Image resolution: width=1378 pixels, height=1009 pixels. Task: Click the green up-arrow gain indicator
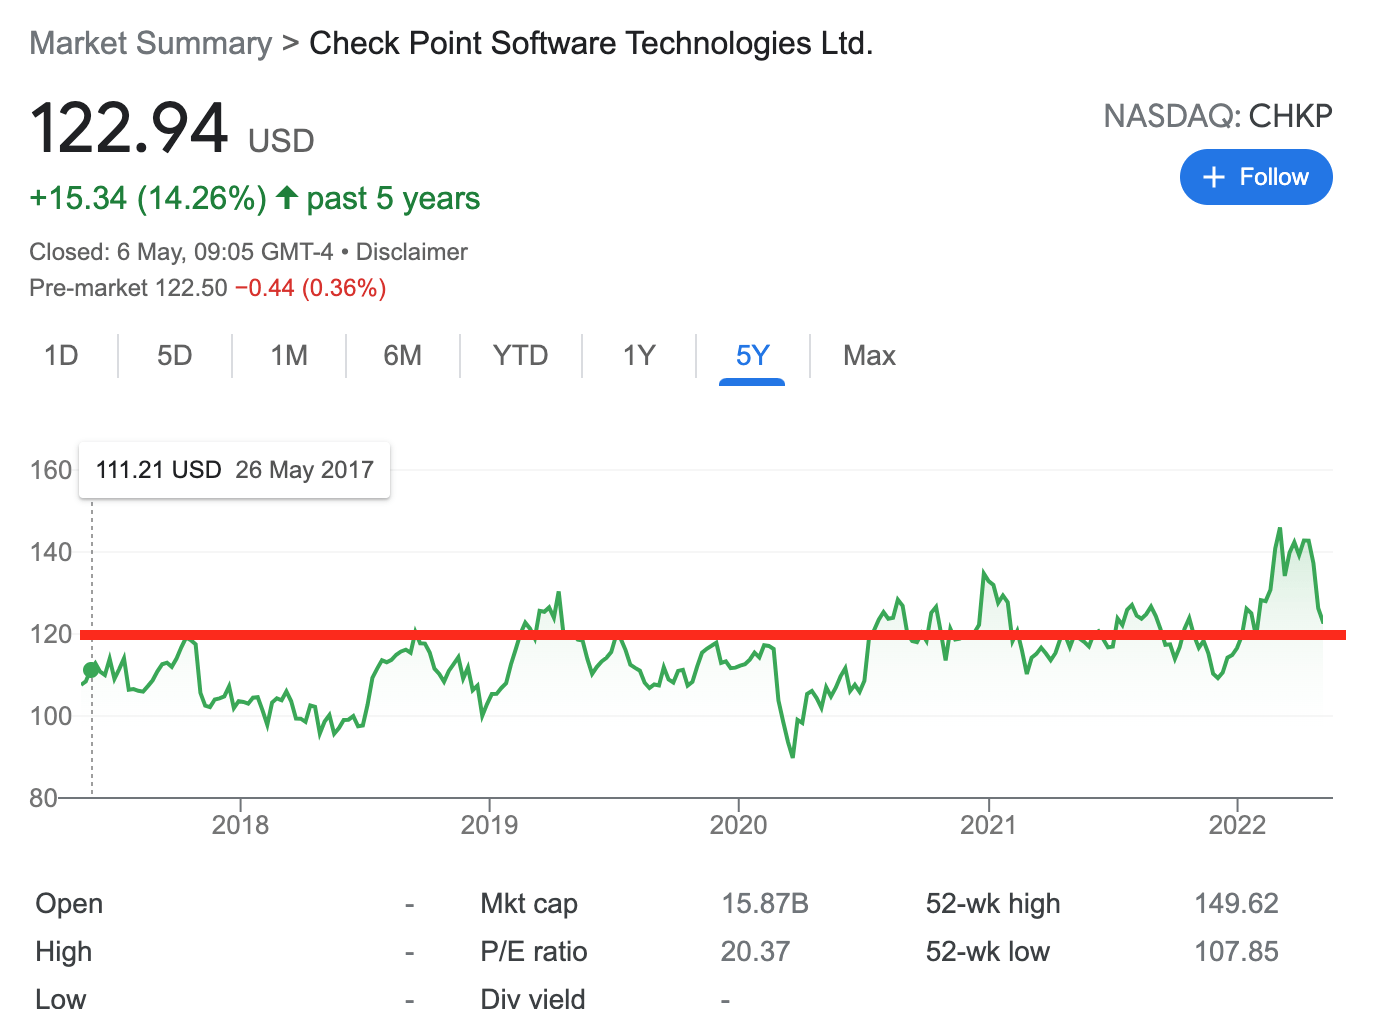point(287,197)
